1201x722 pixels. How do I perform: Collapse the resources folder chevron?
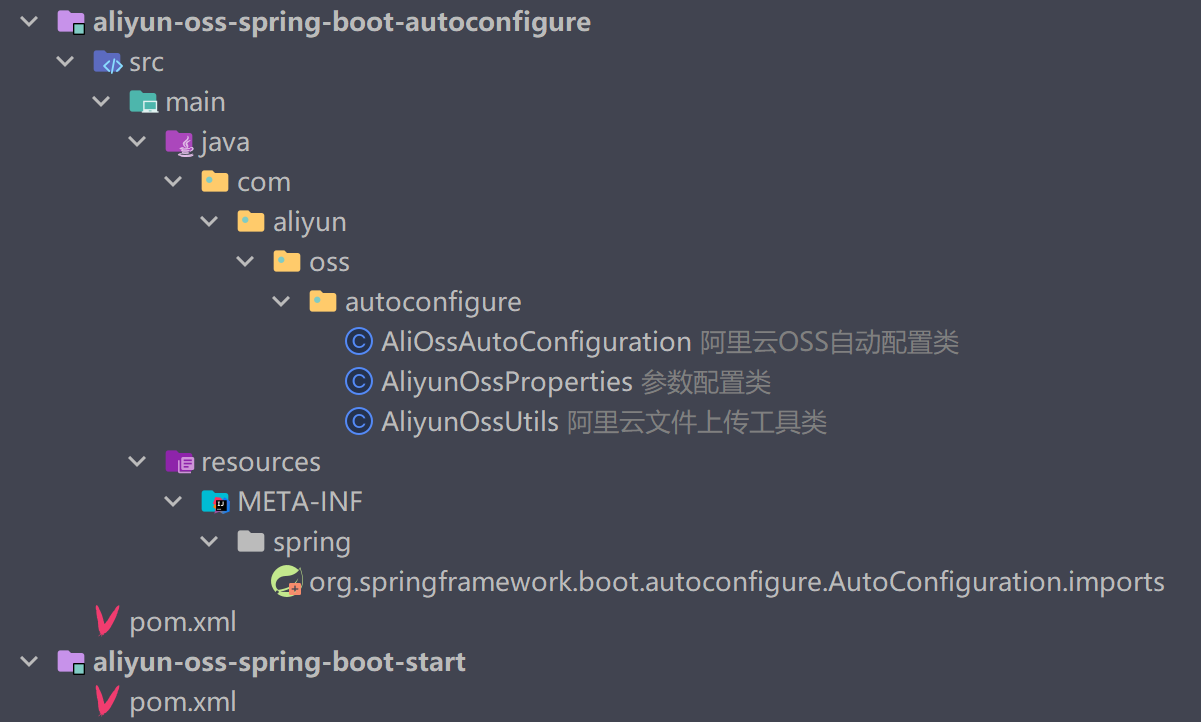point(137,462)
